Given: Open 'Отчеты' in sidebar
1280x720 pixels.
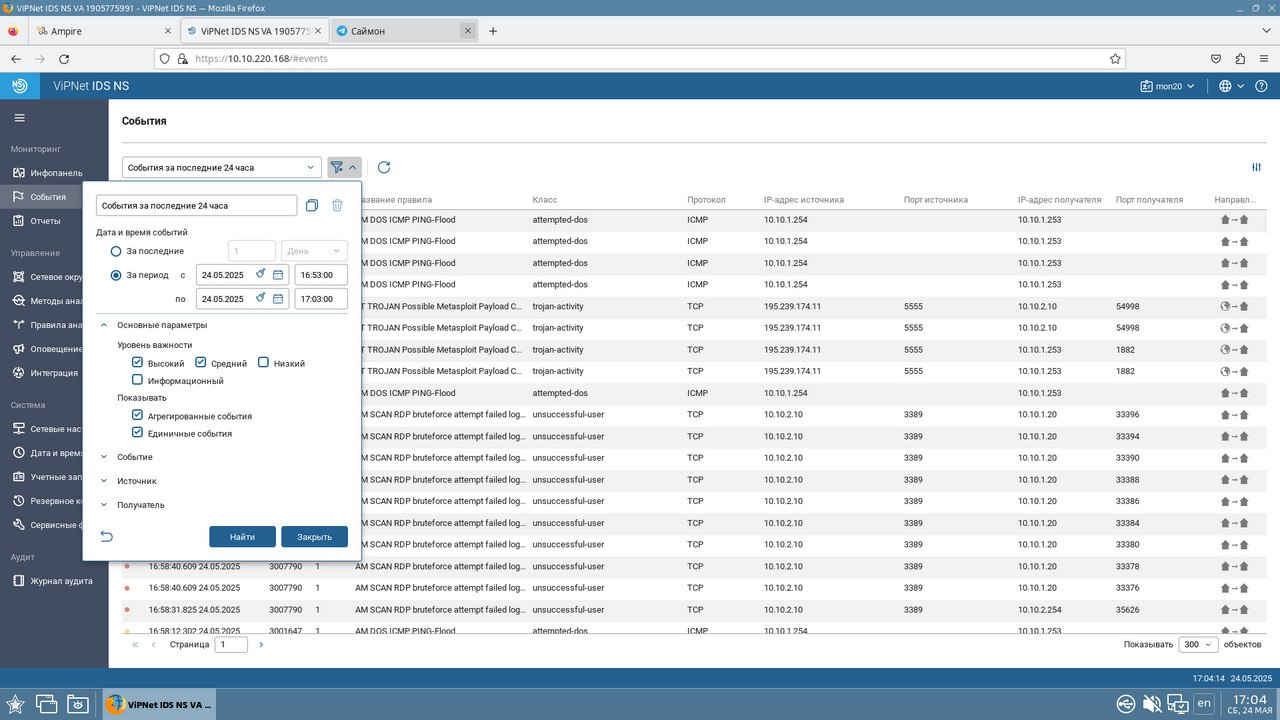Looking at the screenshot, I should (x=45, y=221).
